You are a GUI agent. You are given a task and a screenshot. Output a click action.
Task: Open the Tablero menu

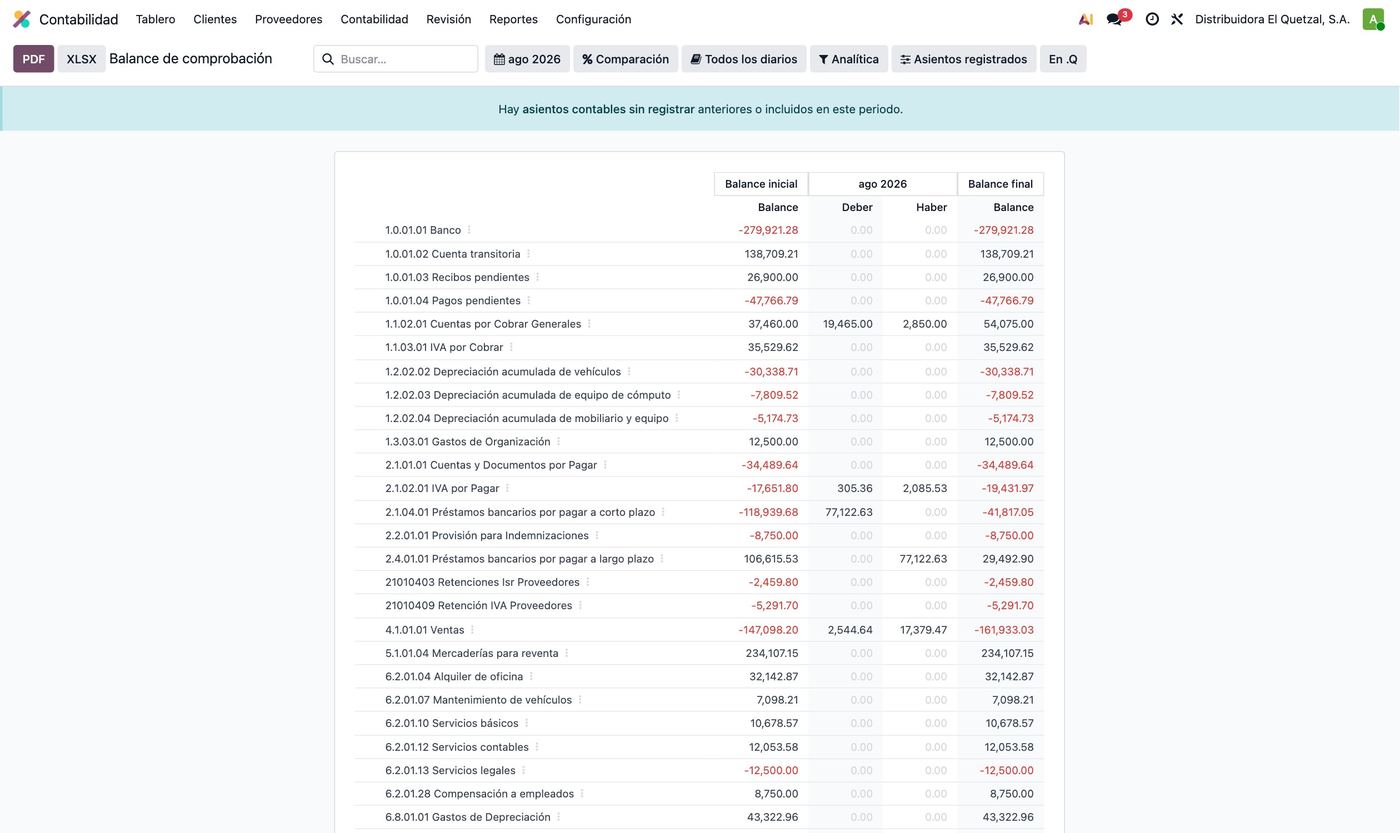pyautogui.click(x=155, y=19)
